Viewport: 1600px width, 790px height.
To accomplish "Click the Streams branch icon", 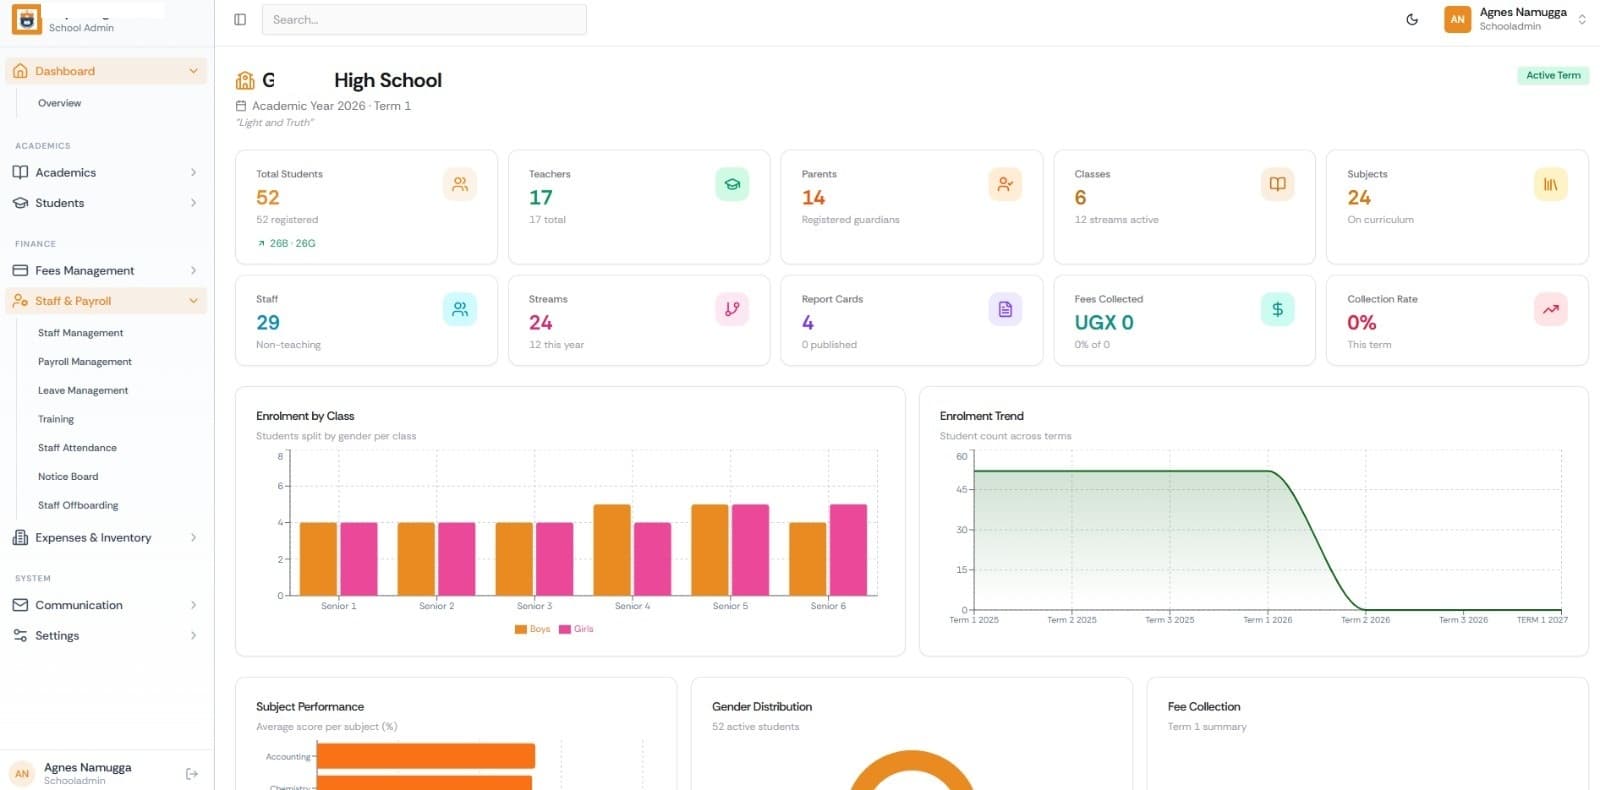I will (x=732, y=310).
